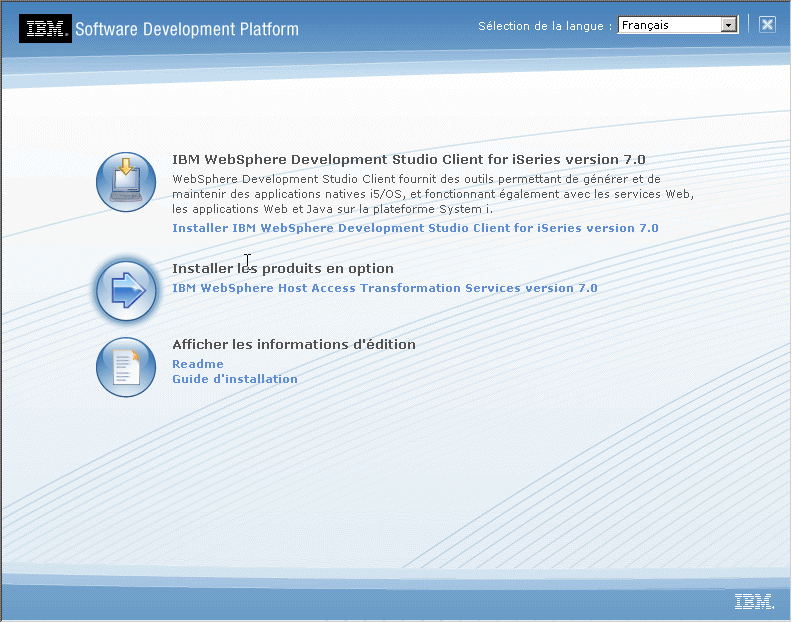Click the blue arrow optional products icon
The height and width of the screenshot is (623, 792).
point(126,290)
